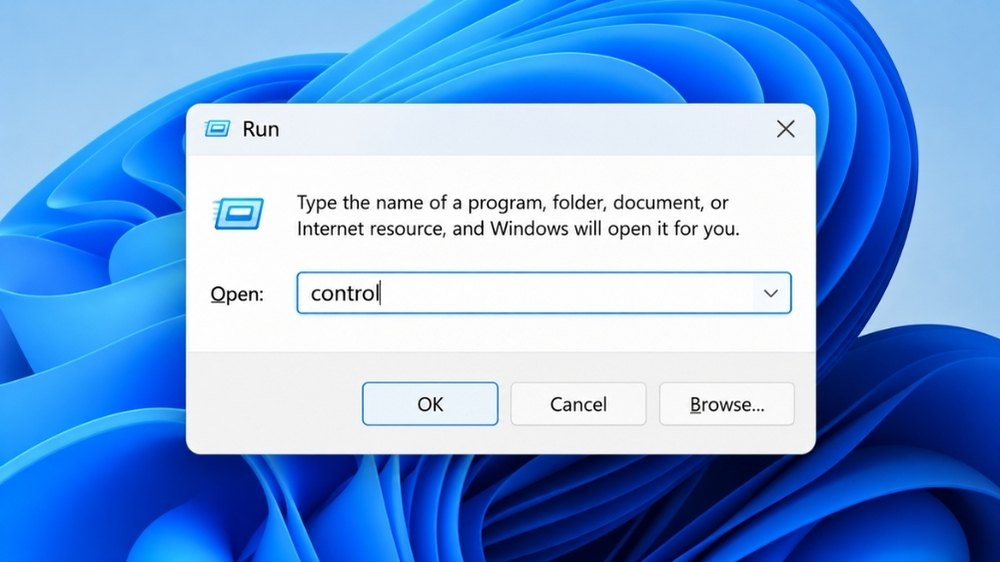Viewport: 1000px width, 562px height.
Task: Click the Open: label
Action: [x=237, y=294]
